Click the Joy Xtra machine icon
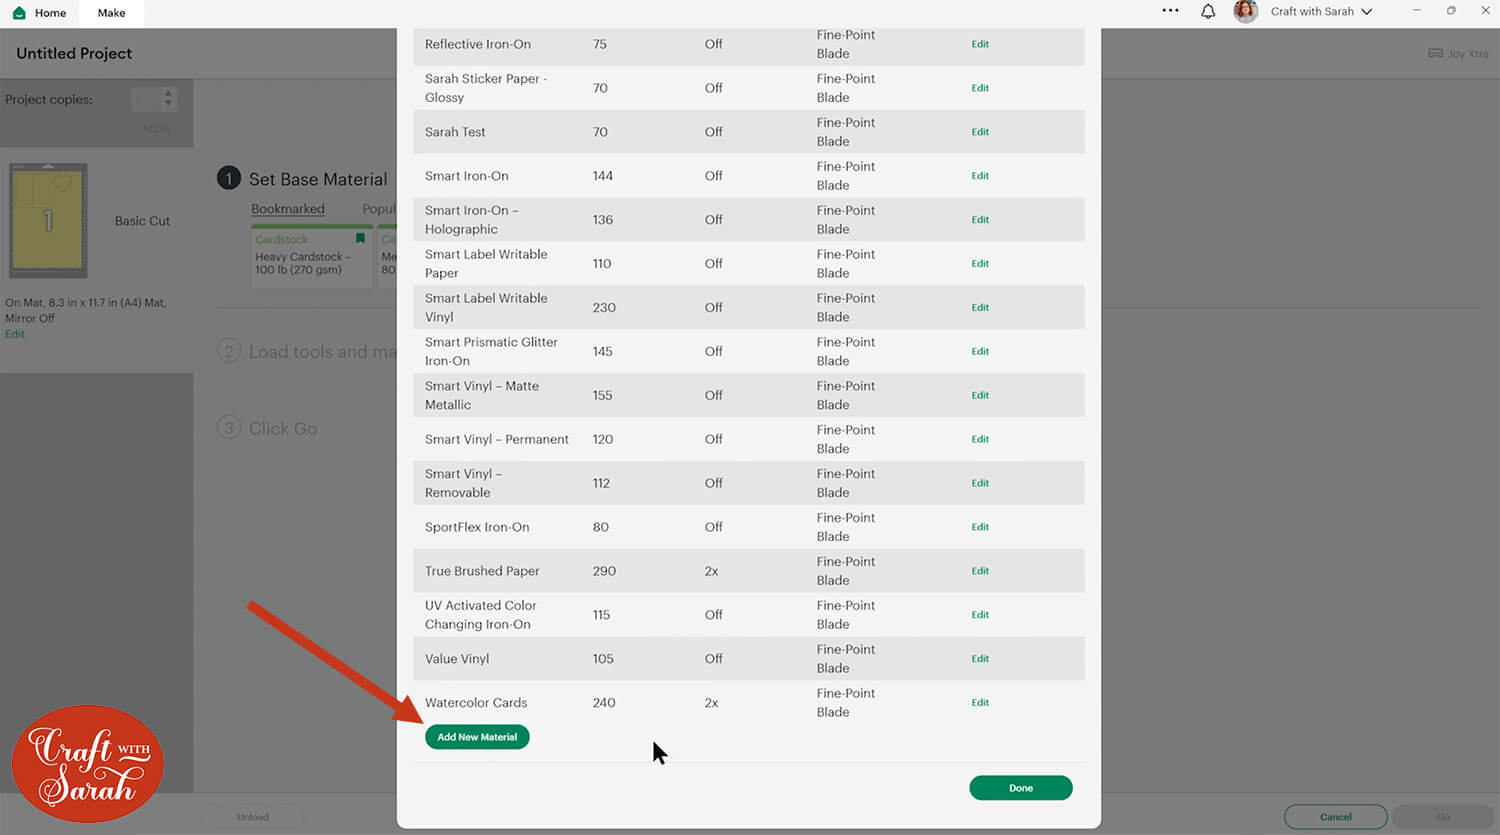Viewport: 1500px width, 835px height. click(x=1435, y=54)
